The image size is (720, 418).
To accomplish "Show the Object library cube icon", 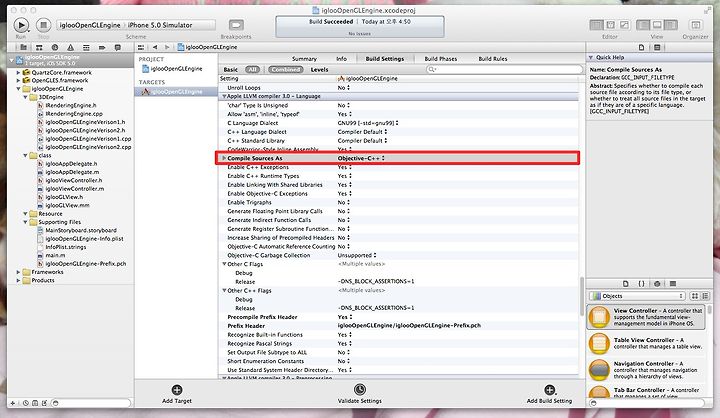I will pos(657,284).
